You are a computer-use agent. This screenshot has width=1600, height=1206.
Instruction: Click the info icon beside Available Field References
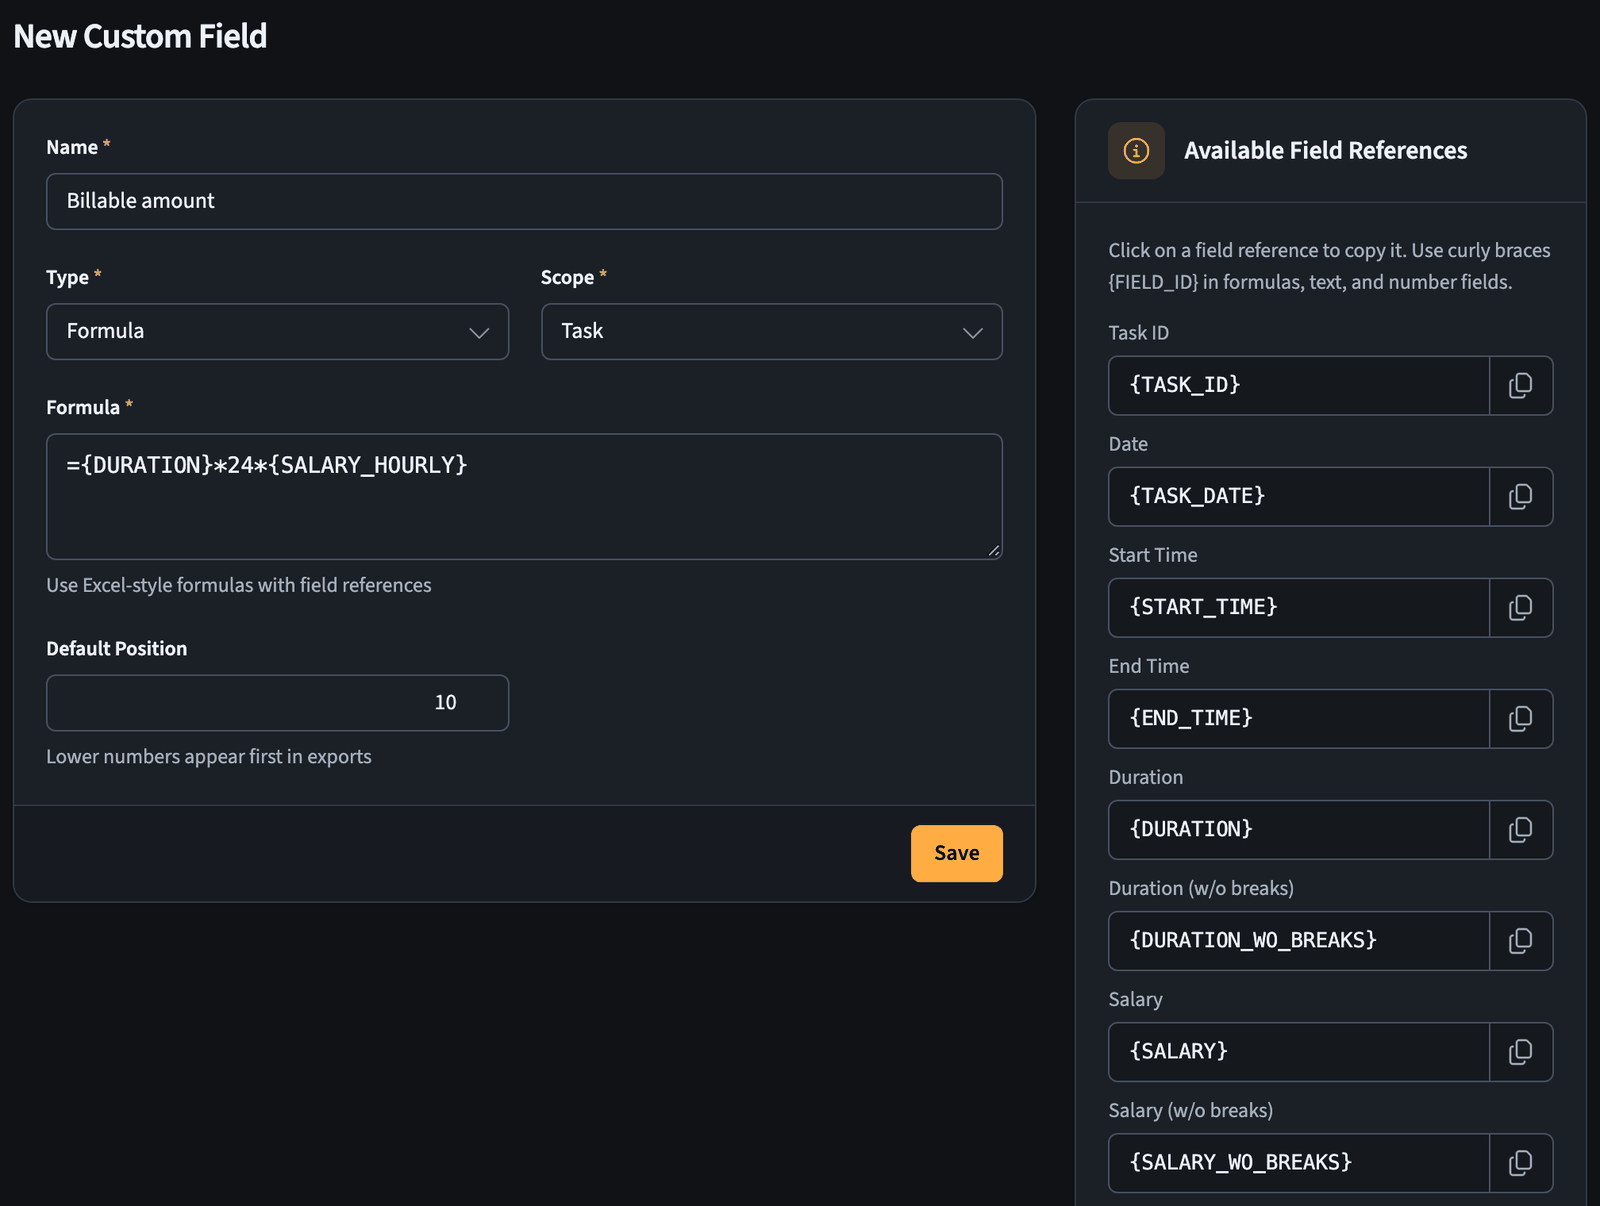tap(1136, 151)
